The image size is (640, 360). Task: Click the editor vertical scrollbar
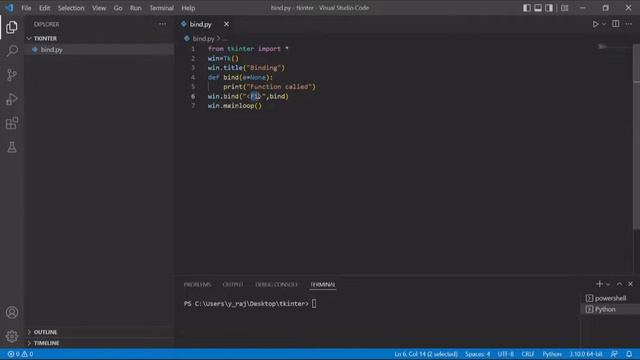pos(636,137)
